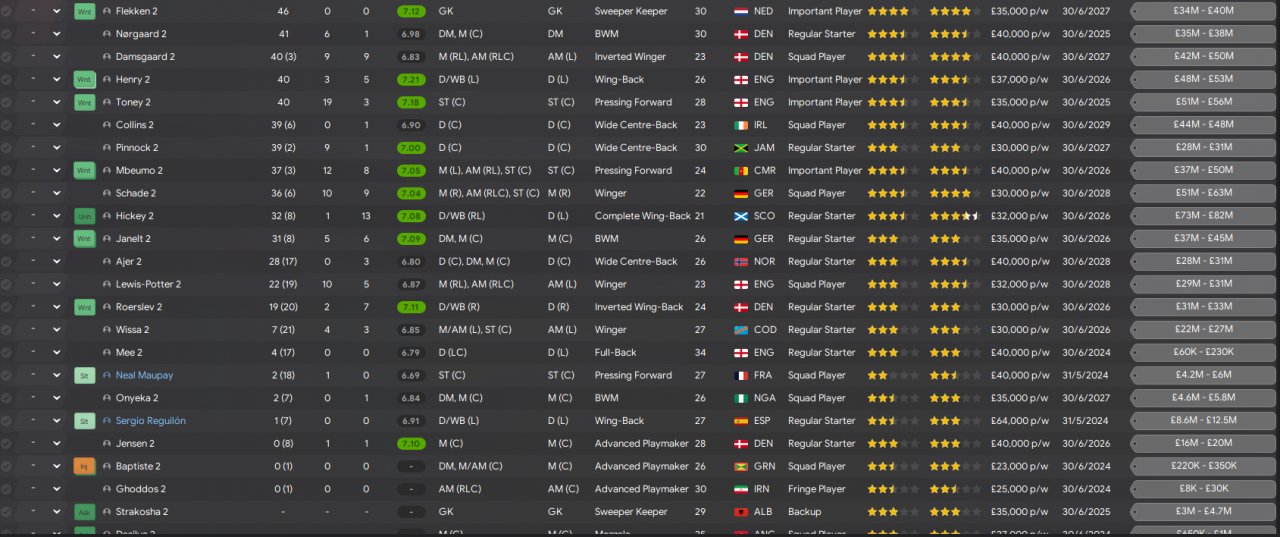
Task: Click Roerslev 2 player name
Action: pos(139,307)
